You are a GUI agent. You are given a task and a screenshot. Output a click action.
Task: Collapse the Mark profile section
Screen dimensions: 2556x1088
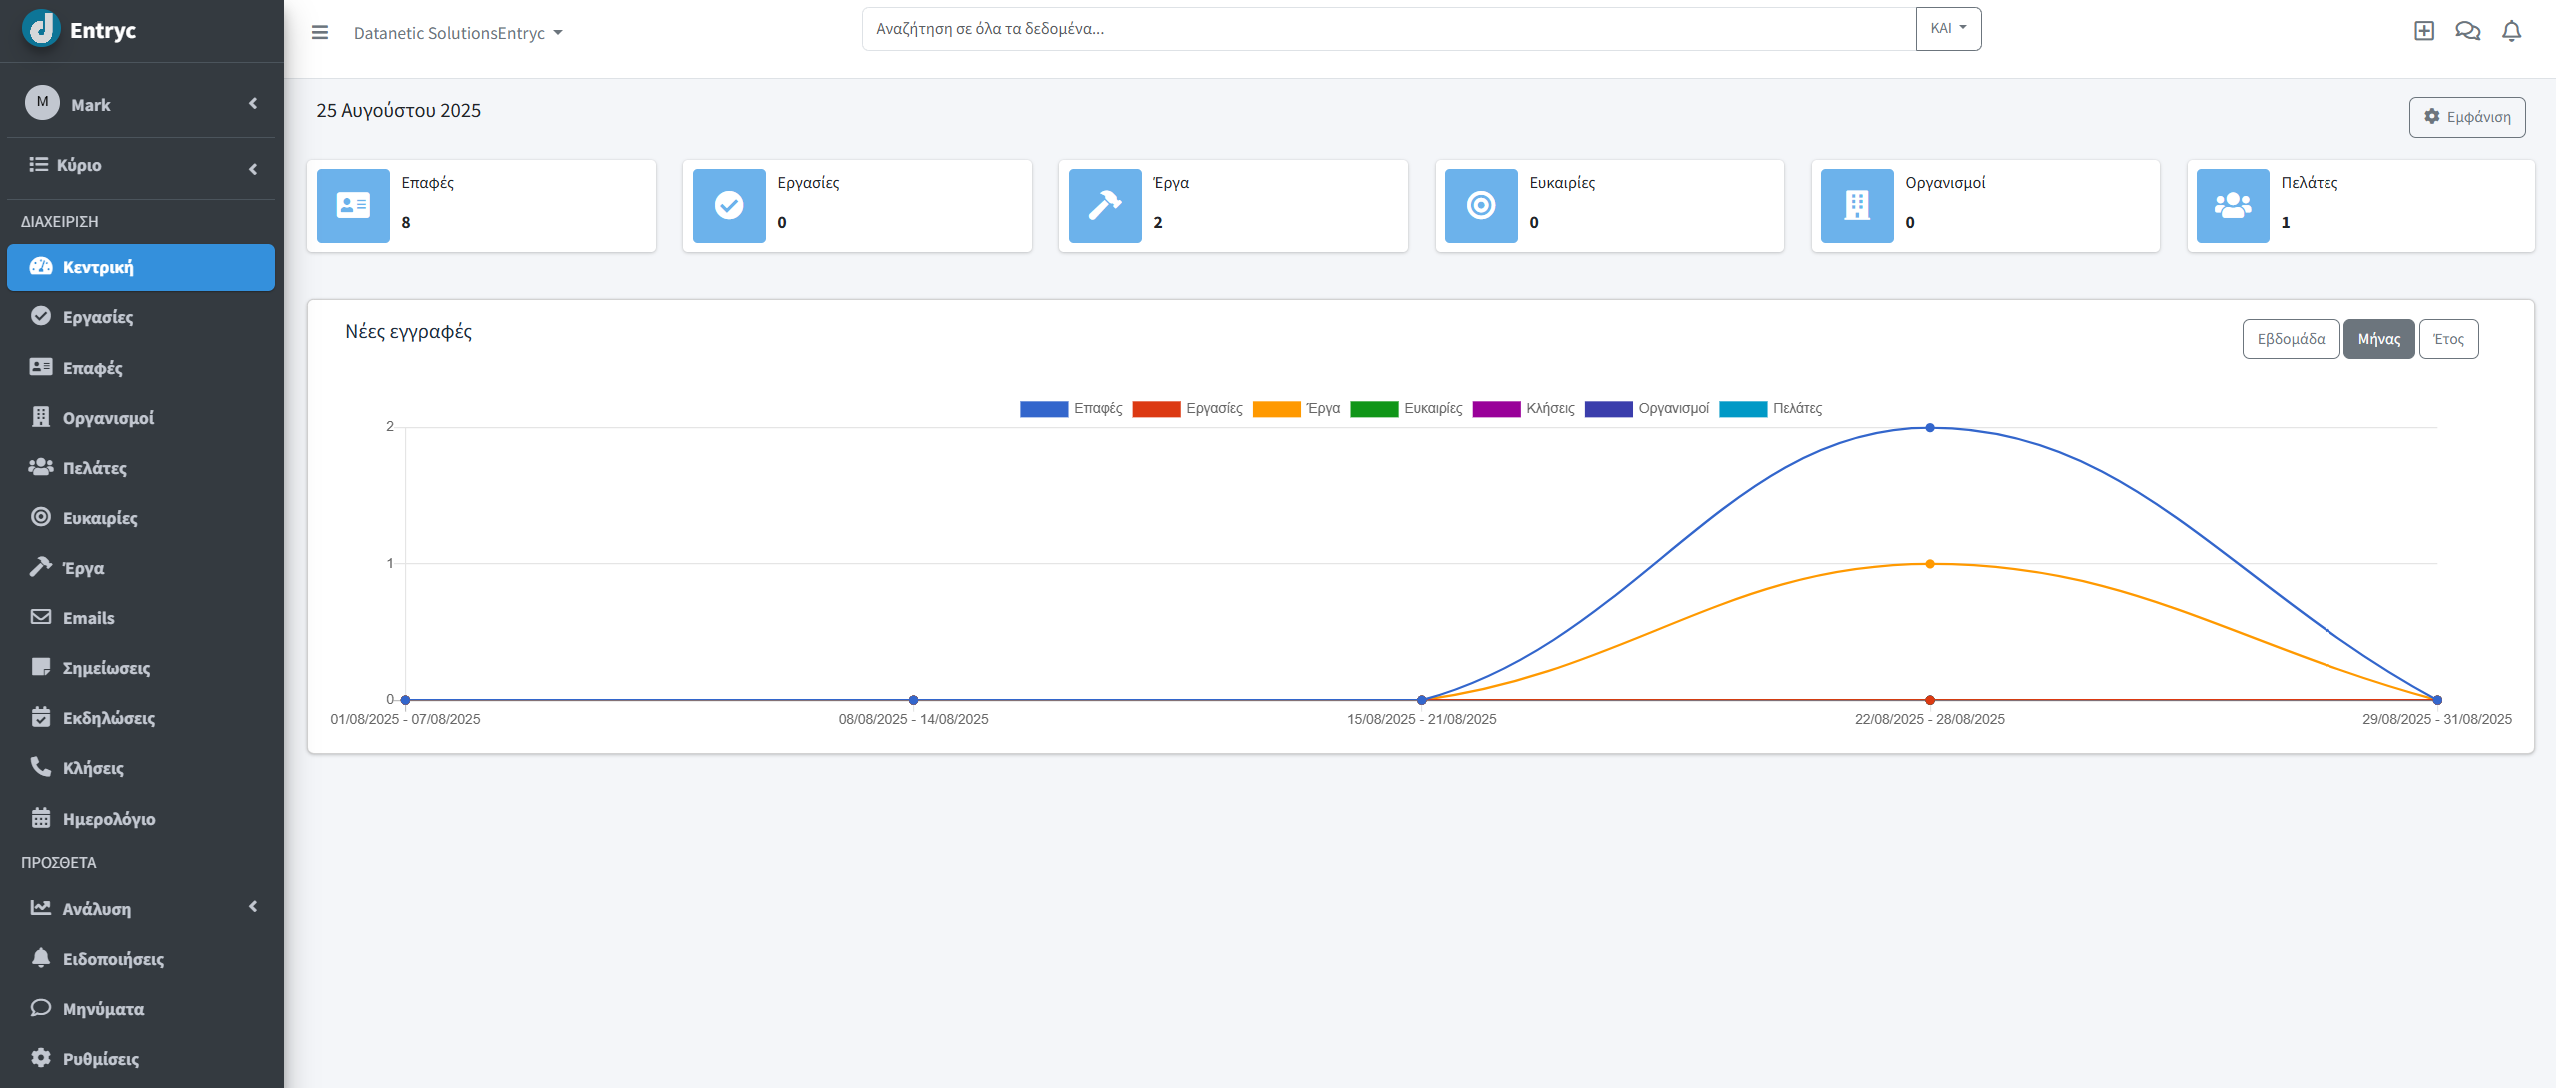pyautogui.click(x=251, y=103)
